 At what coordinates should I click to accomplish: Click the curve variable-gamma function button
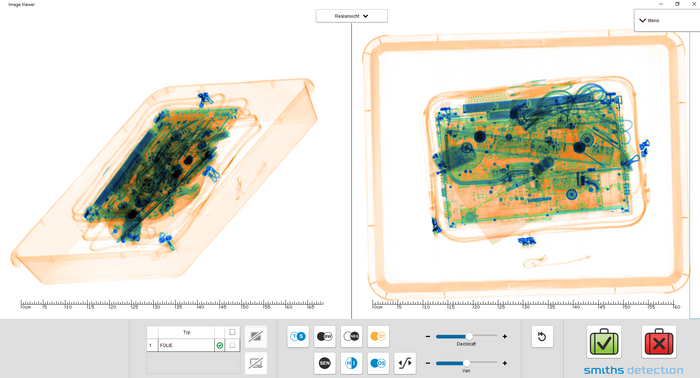[405, 363]
